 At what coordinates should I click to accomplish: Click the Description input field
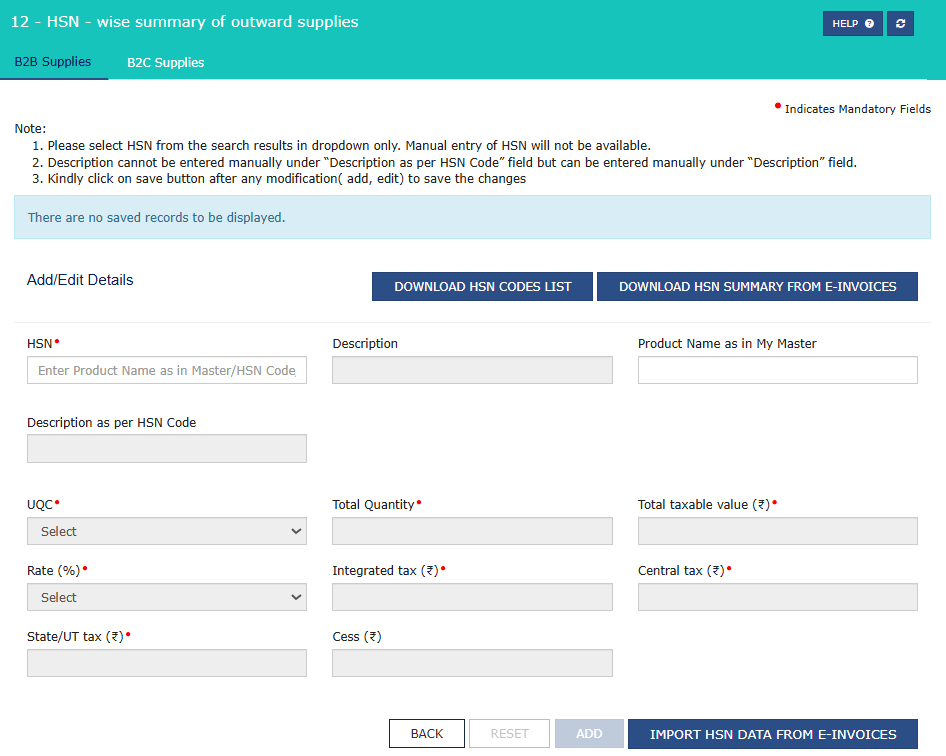click(x=472, y=370)
